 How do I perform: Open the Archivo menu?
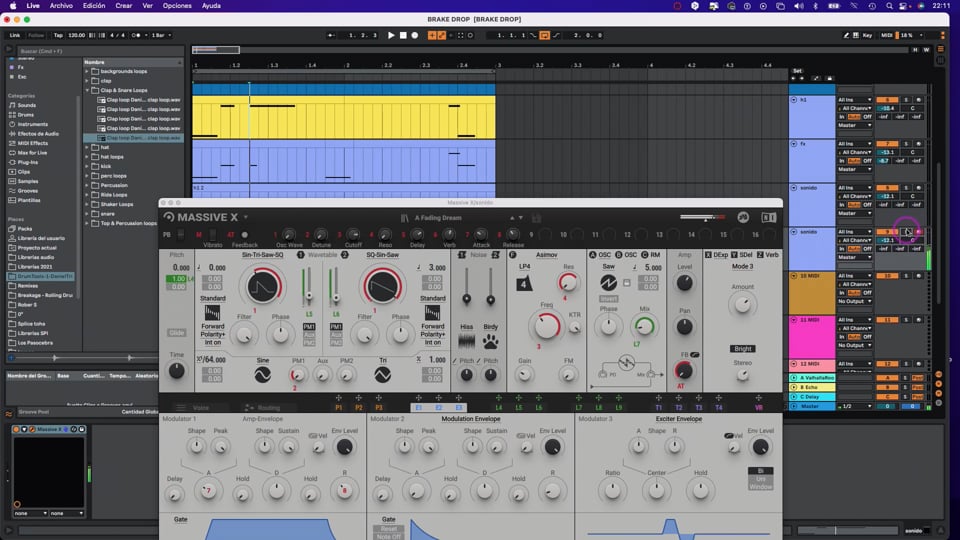pyautogui.click(x=61, y=6)
